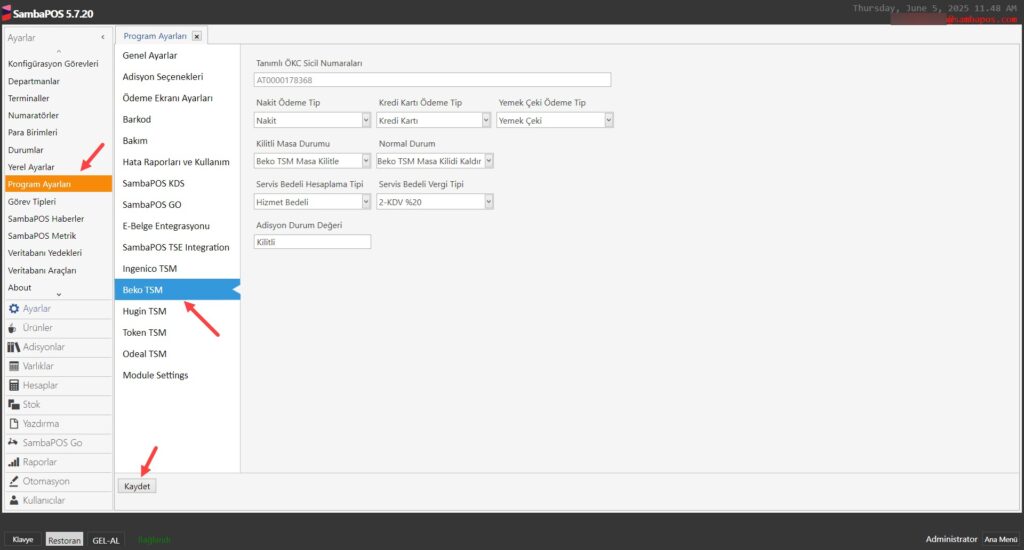Image resolution: width=1024 pixels, height=550 pixels.
Task: Click the GEL-AL department button
Action: (106, 540)
